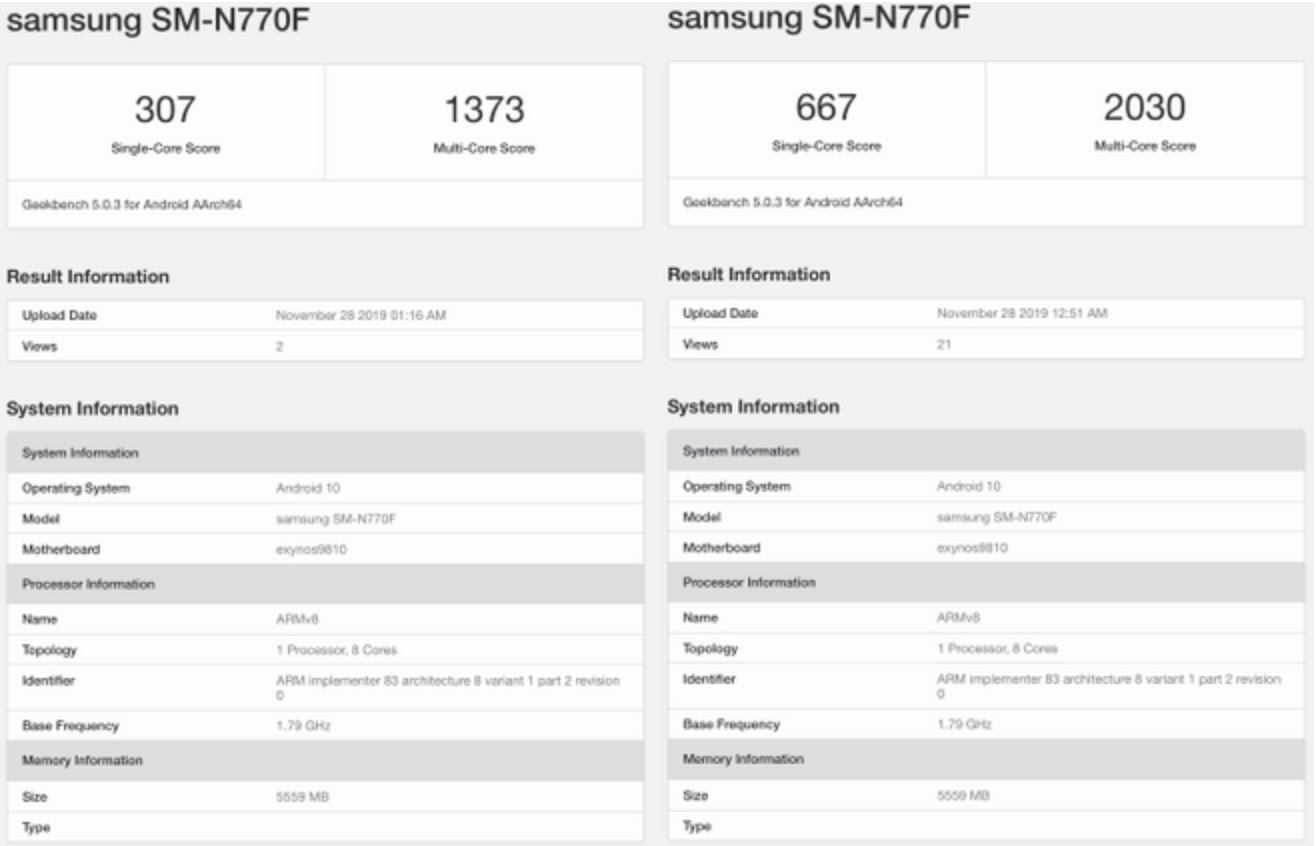Click System Information heading in 307-score result
1316x846 pixels.
(92, 409)
